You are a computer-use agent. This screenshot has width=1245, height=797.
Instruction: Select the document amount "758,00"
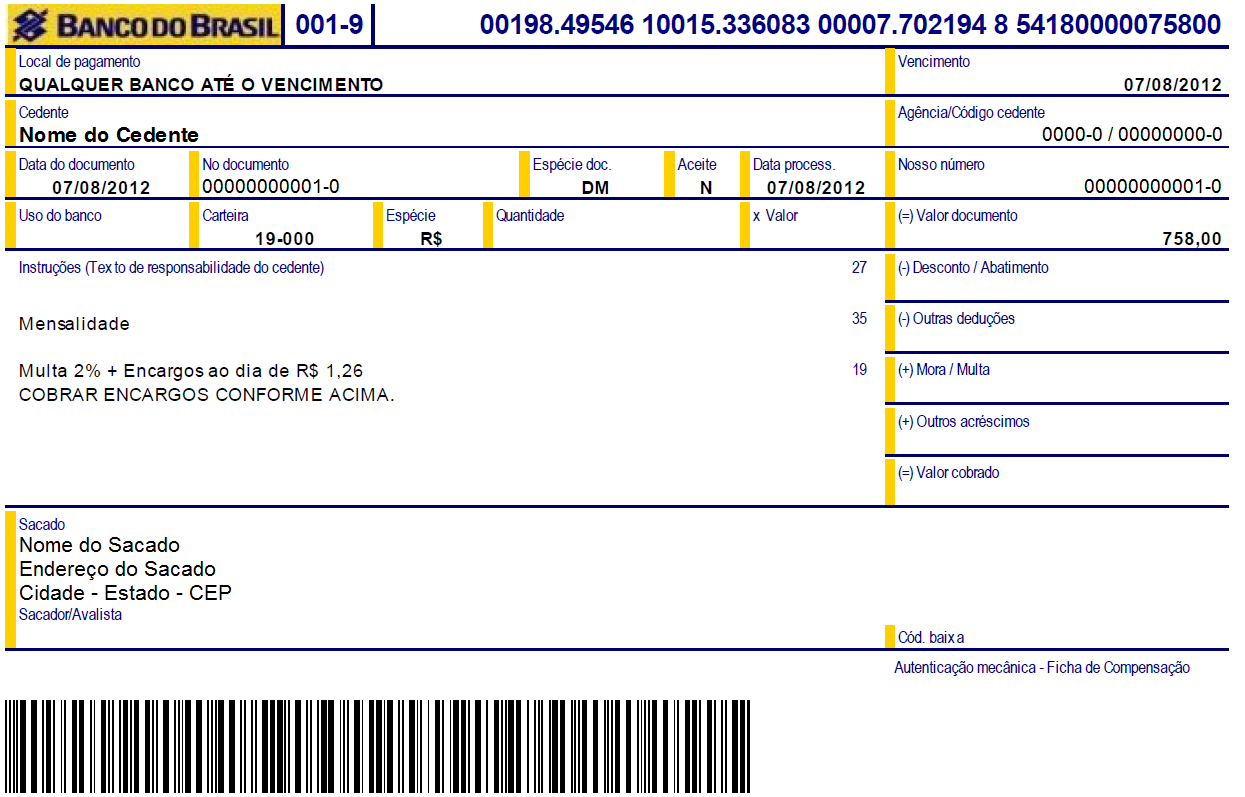(x=1192, y=238)
